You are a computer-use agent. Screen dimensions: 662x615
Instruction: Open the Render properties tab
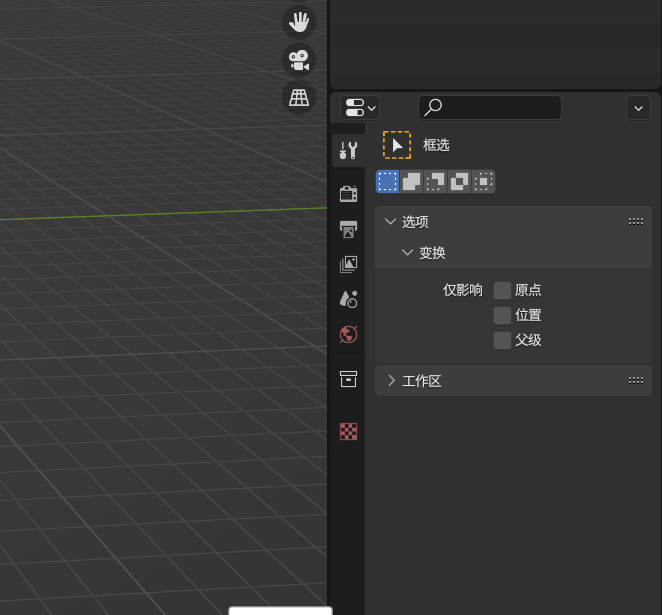[348, 194]
